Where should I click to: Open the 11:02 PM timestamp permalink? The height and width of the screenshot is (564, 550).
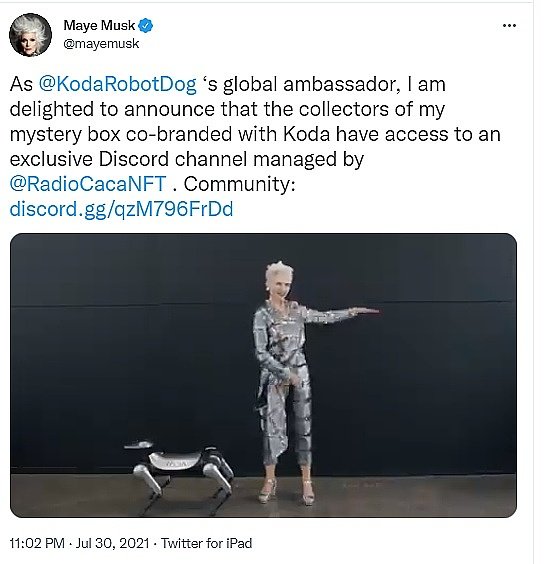pyautogui.click(x=37, y=543)
